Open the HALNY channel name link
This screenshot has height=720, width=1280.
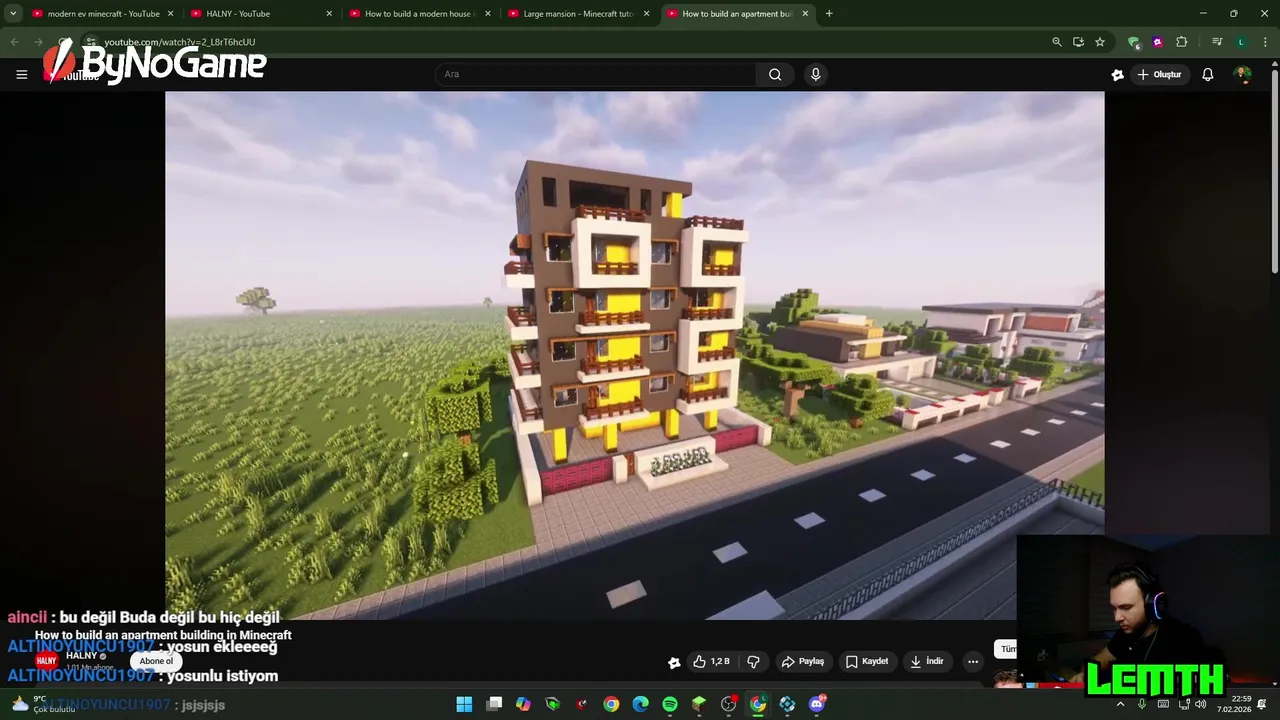tap(82, 655)
